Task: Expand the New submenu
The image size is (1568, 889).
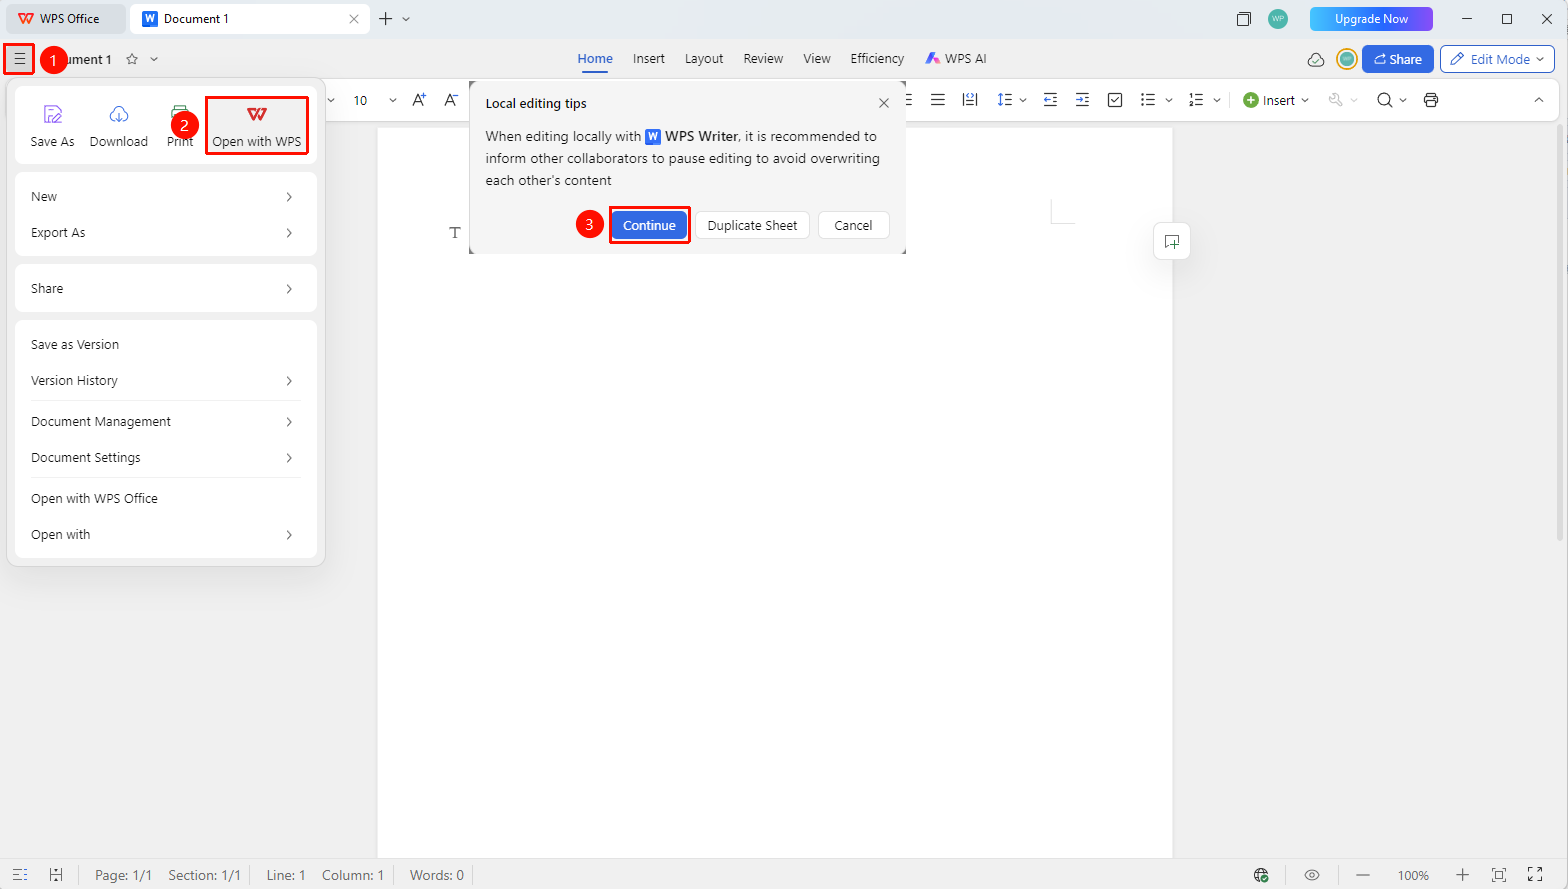Action: pyautogui.click(x=166, y=197)
